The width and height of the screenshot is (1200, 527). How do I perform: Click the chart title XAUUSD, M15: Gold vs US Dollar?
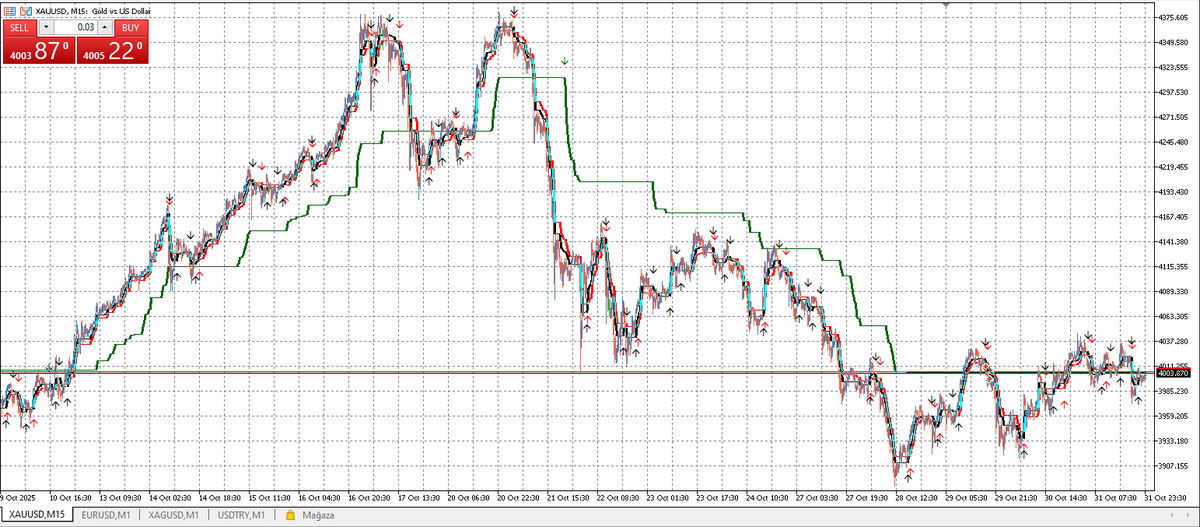(94, 11)
